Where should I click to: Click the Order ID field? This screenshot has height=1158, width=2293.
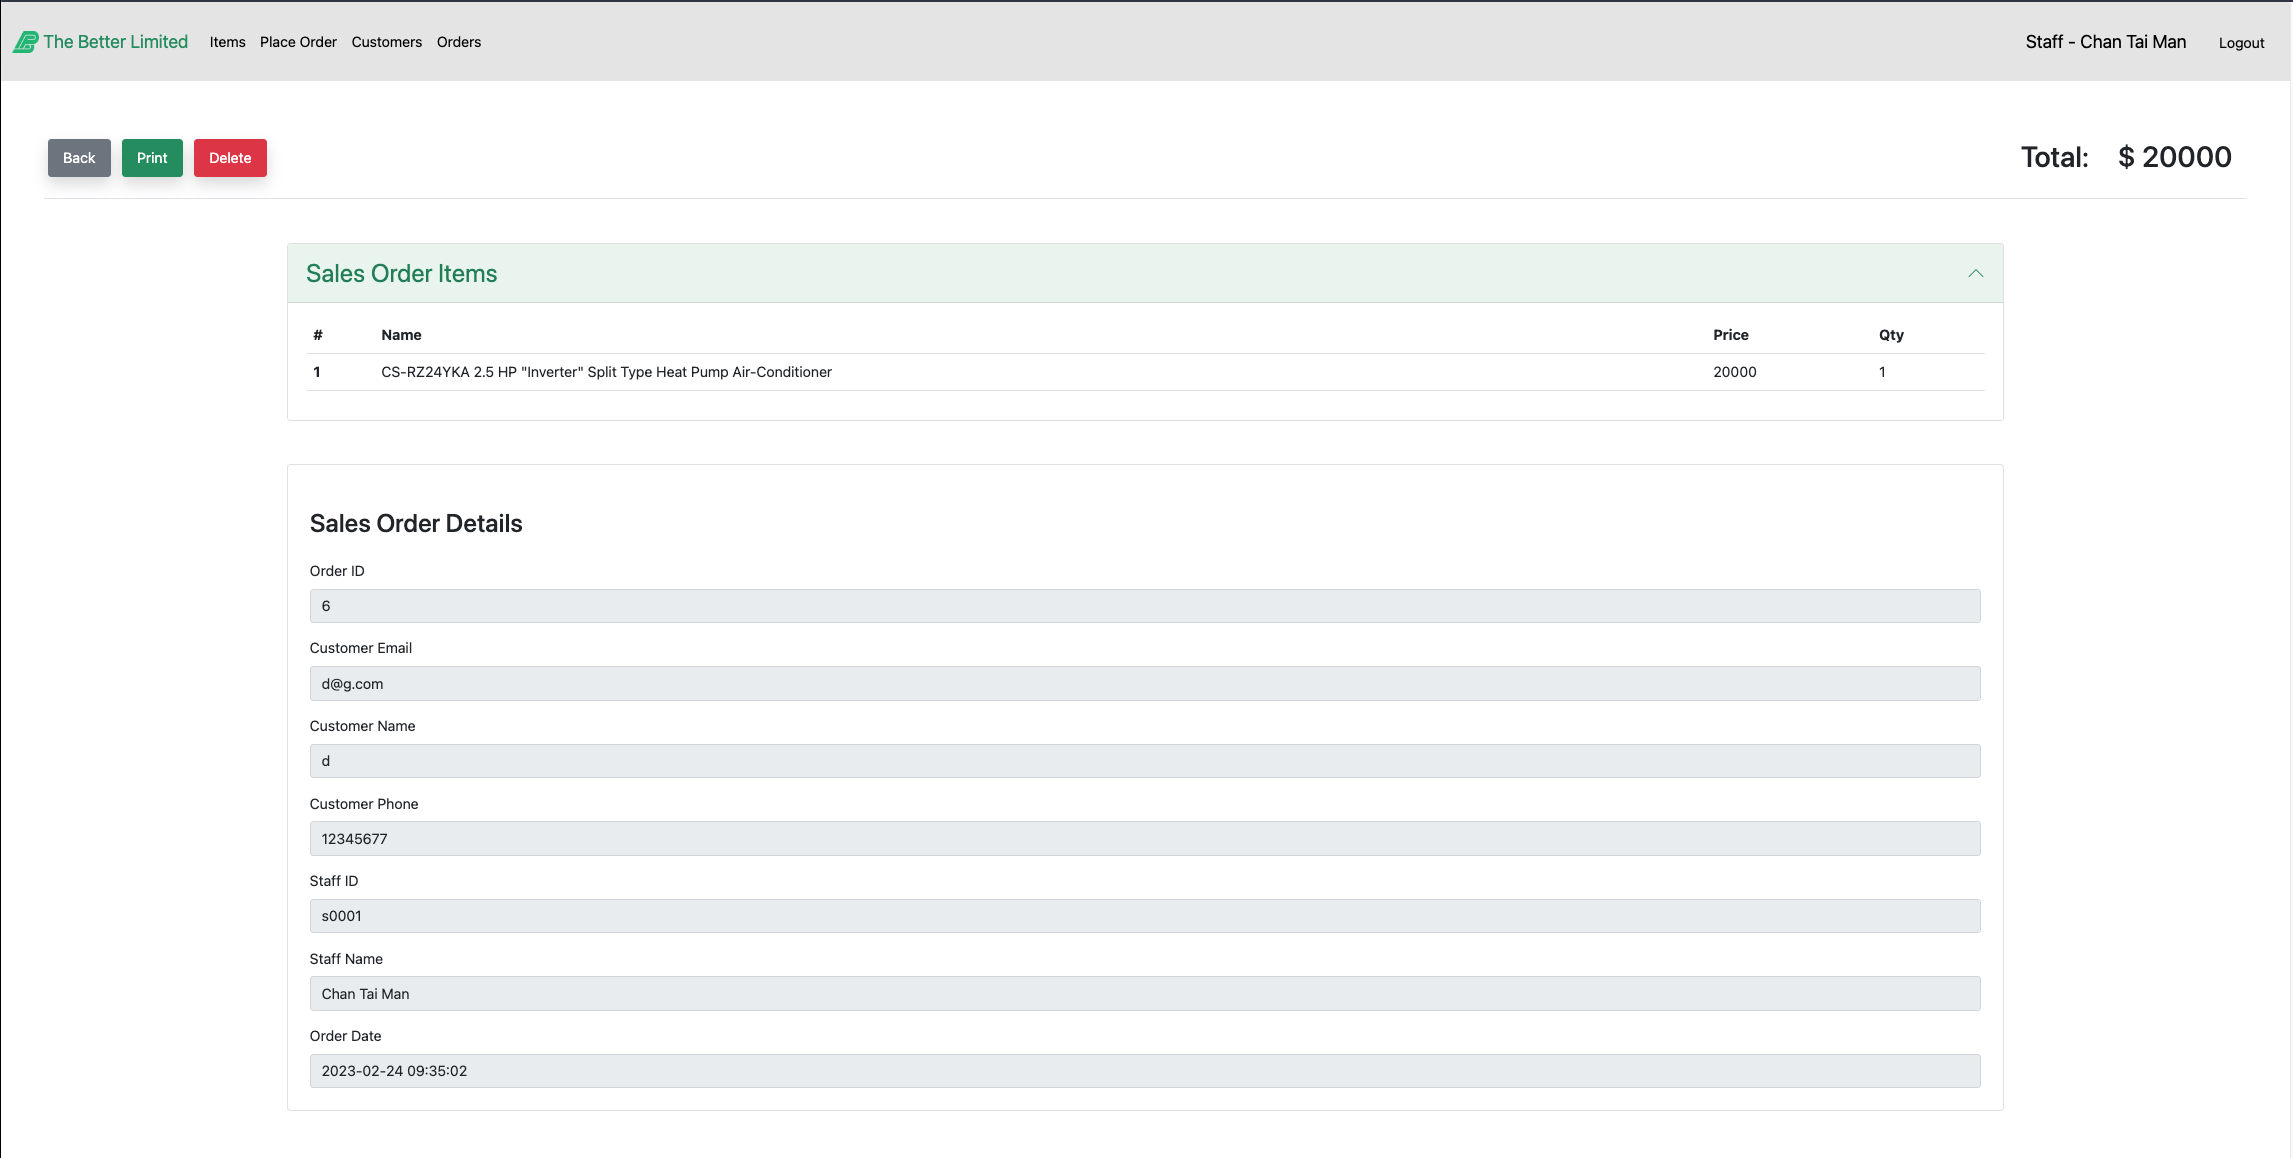1144,606
